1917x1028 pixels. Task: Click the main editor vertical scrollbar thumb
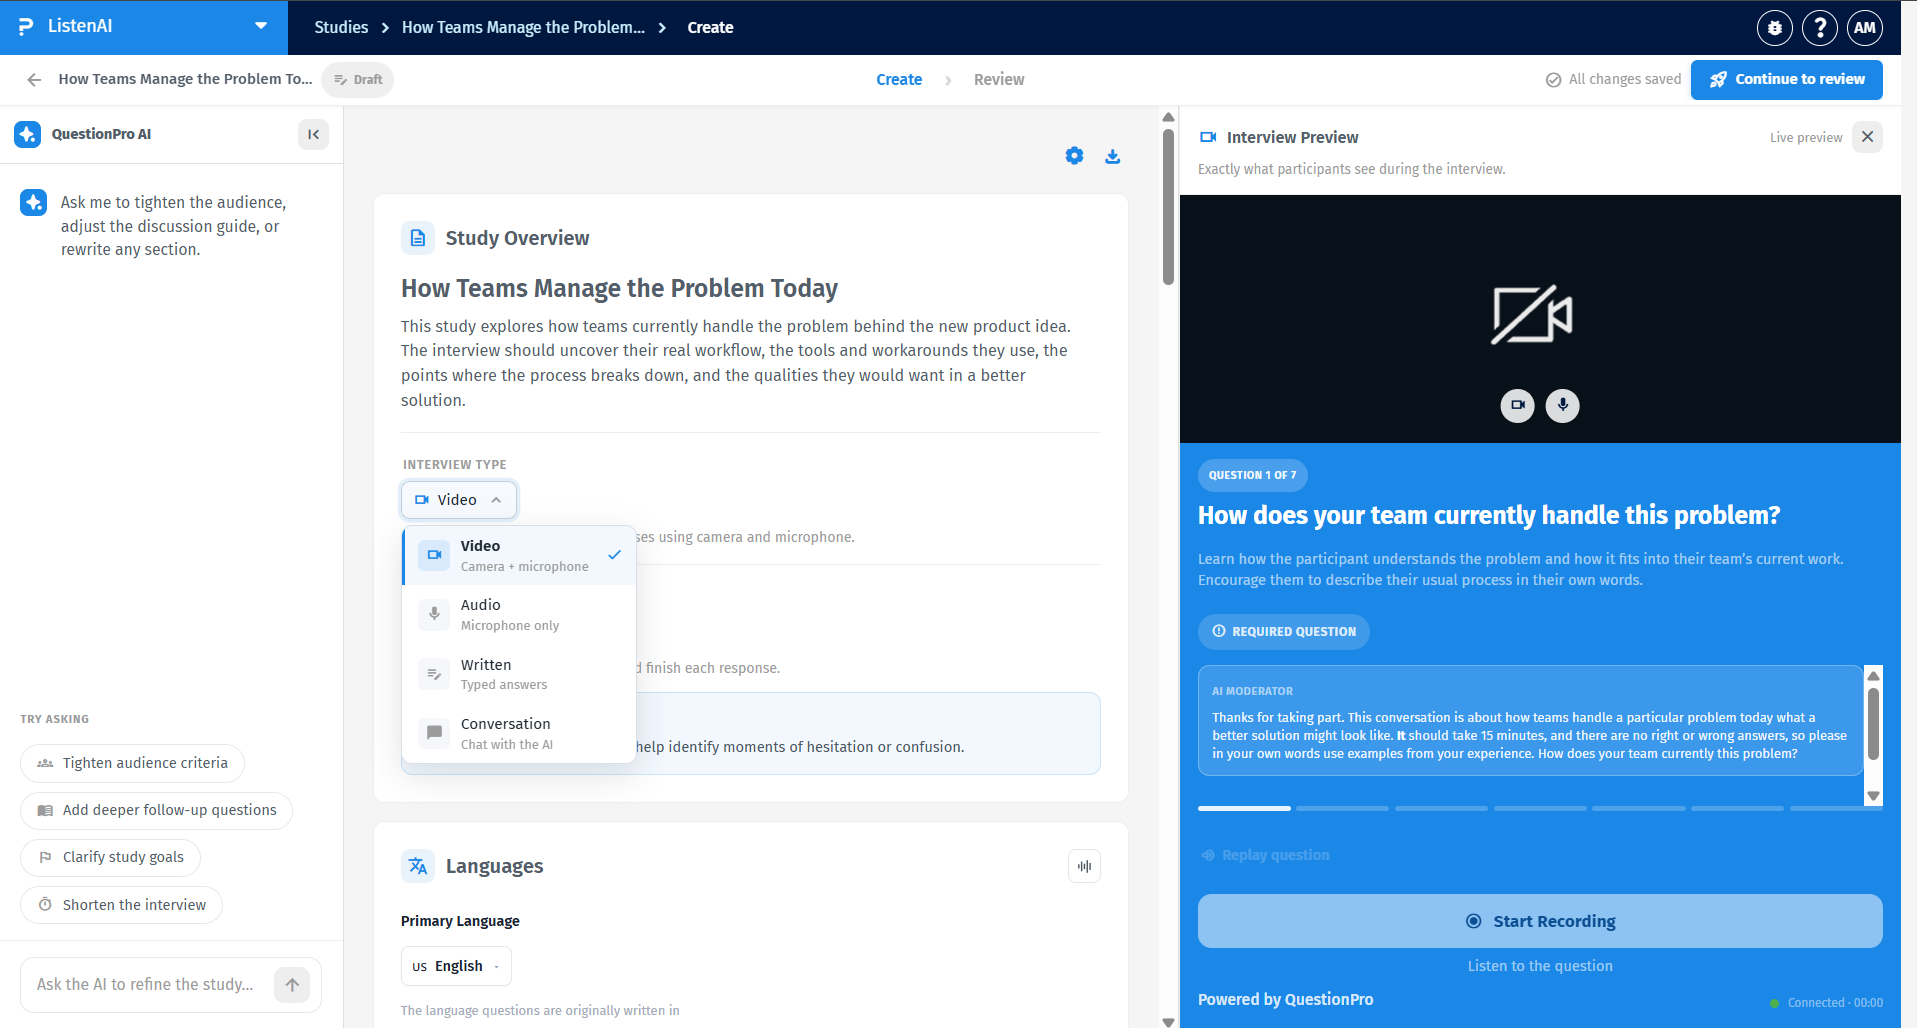(x=1168, y=207)
